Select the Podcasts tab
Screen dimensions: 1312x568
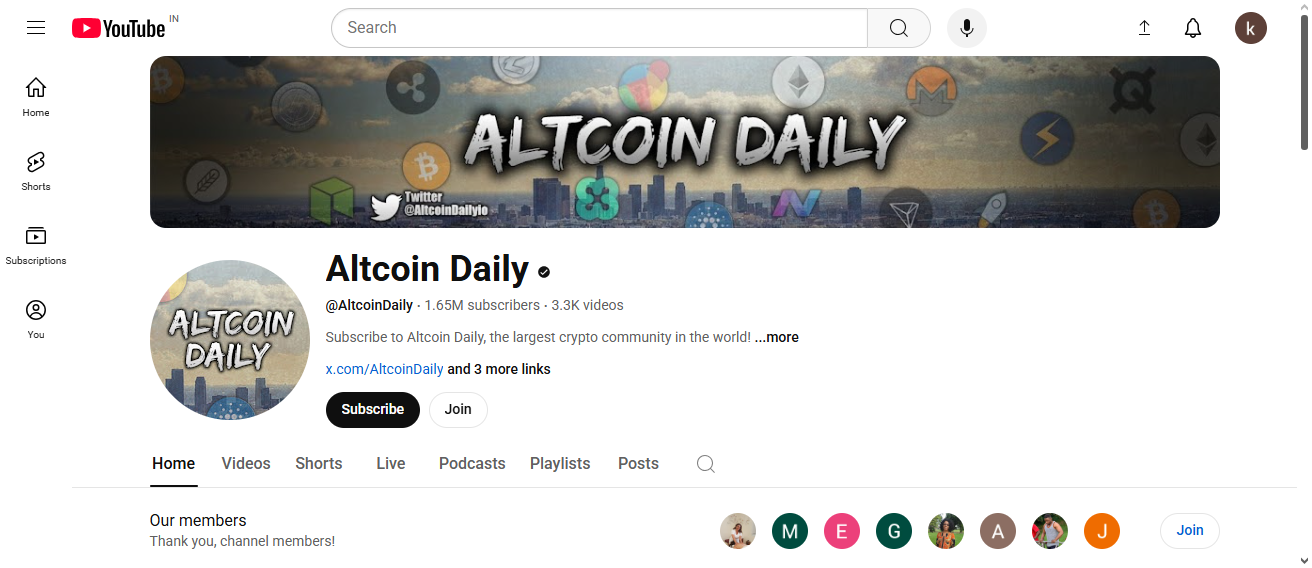pyautogui.click(x=472, y=464)
